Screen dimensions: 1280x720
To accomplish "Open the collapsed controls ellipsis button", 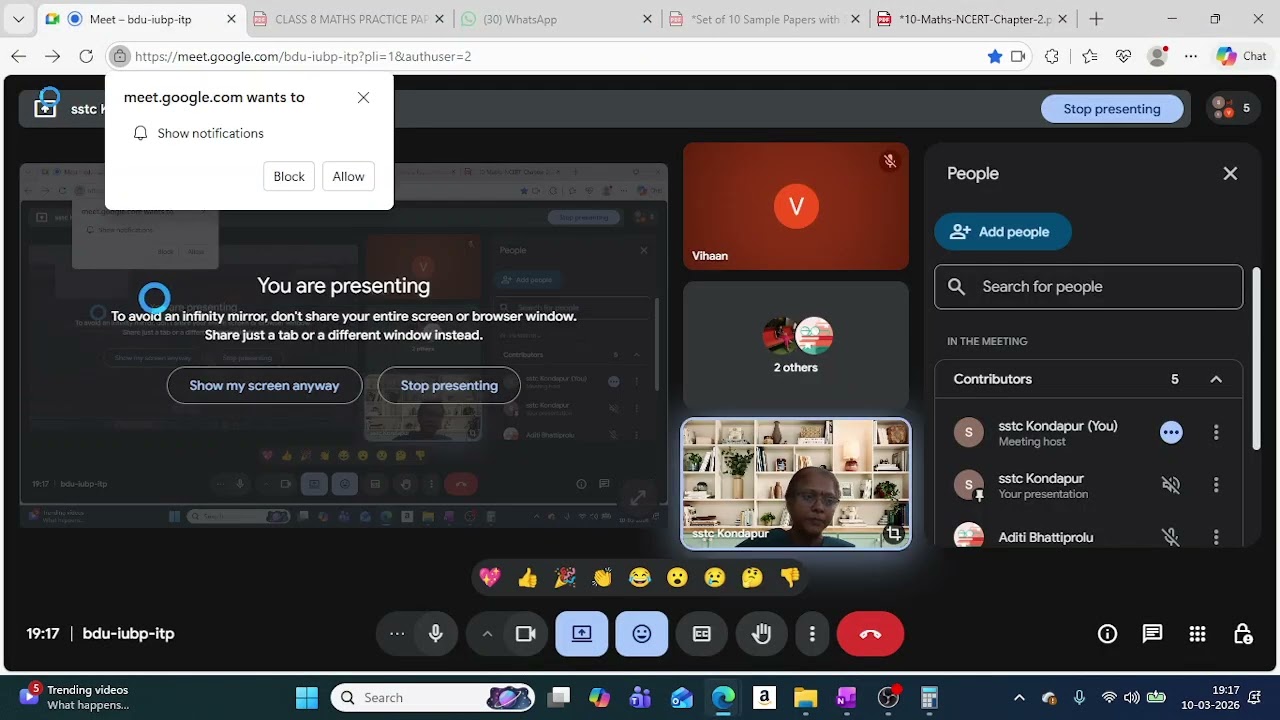I will [397, 634].
